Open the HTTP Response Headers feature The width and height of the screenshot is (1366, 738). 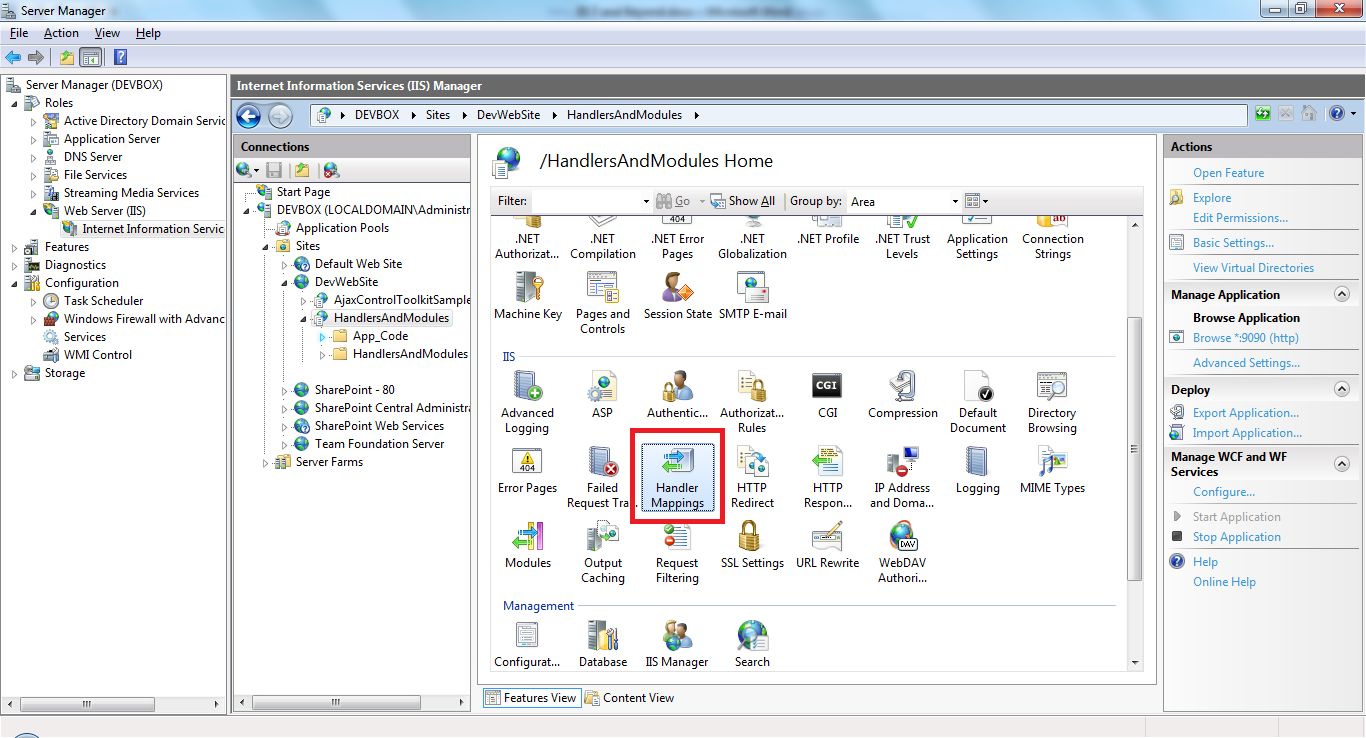(827, 477)
